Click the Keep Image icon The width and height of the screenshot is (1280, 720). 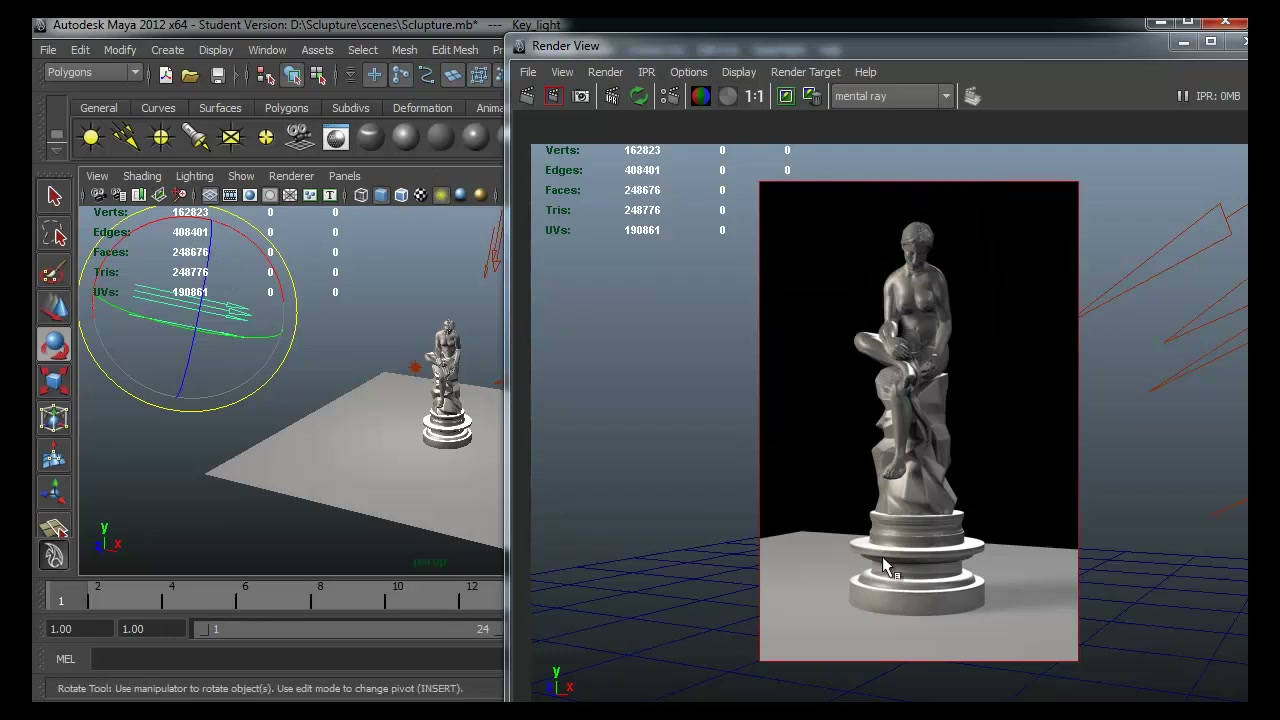tap(786, 96)
